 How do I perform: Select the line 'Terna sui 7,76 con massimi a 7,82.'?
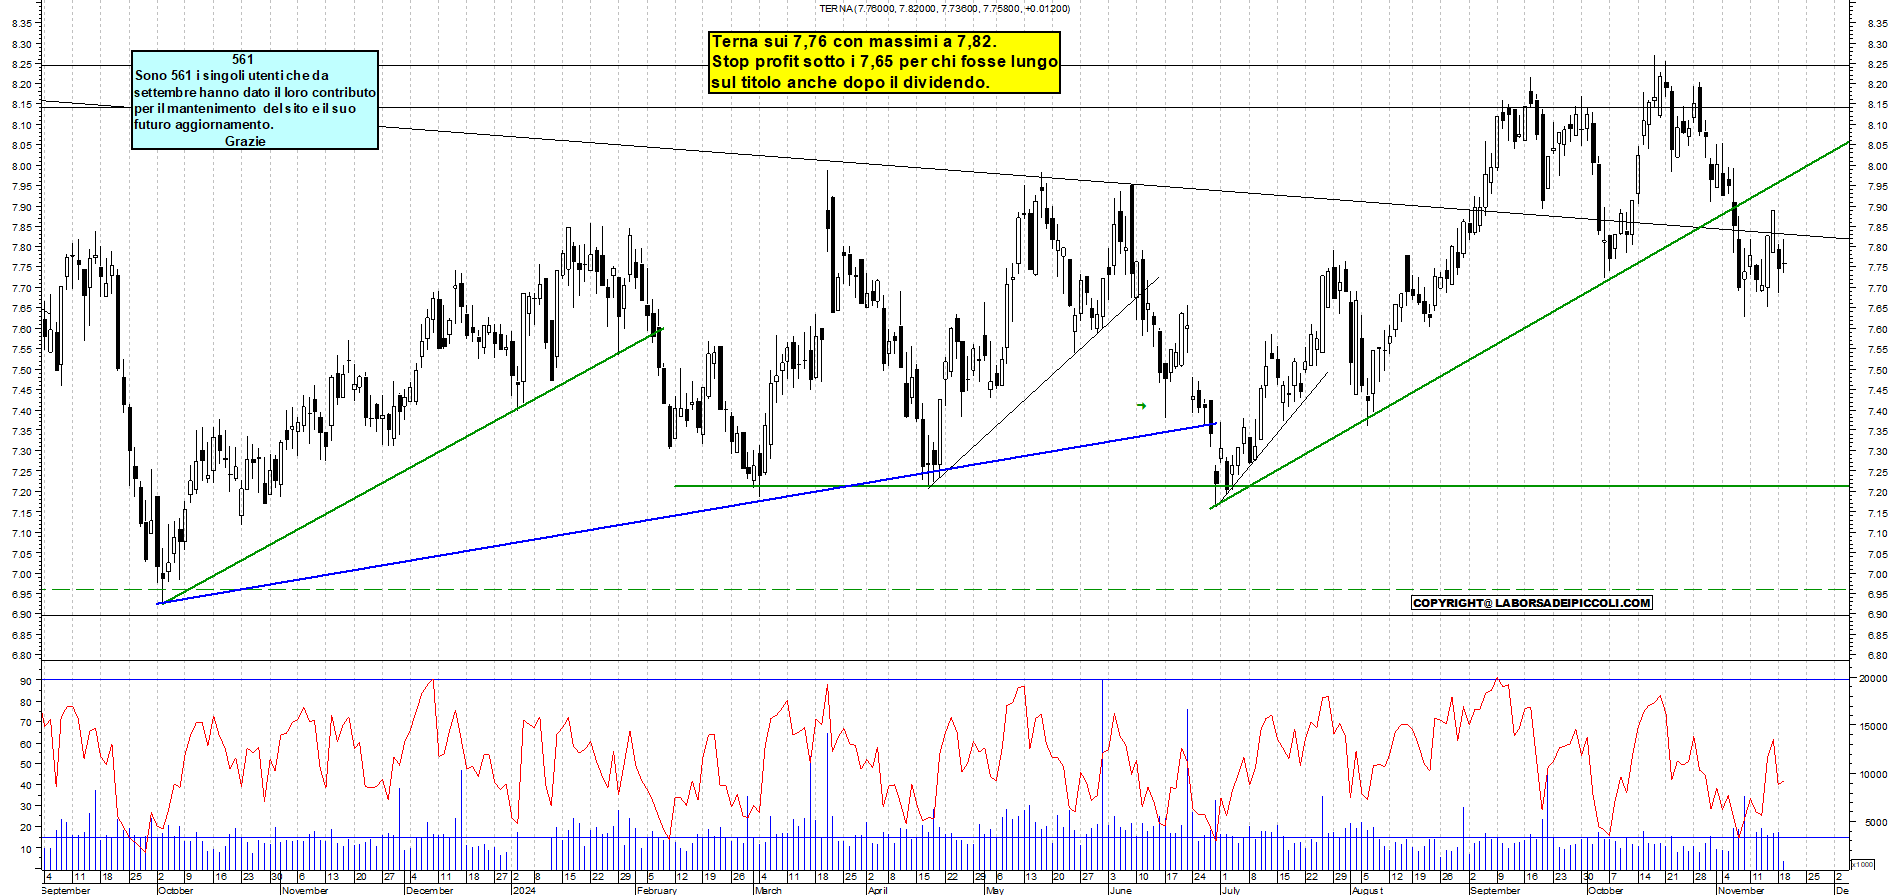(x=854, y=41)
